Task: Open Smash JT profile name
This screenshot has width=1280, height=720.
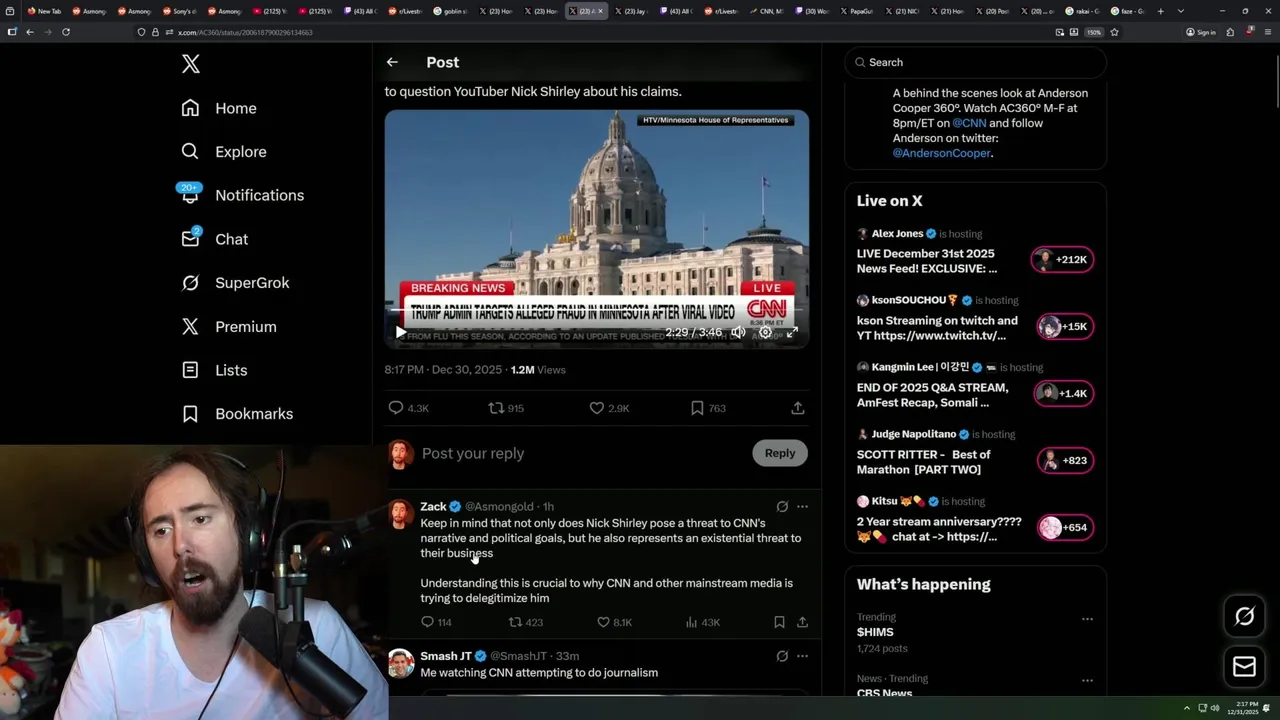Action: tap(446, 656)
